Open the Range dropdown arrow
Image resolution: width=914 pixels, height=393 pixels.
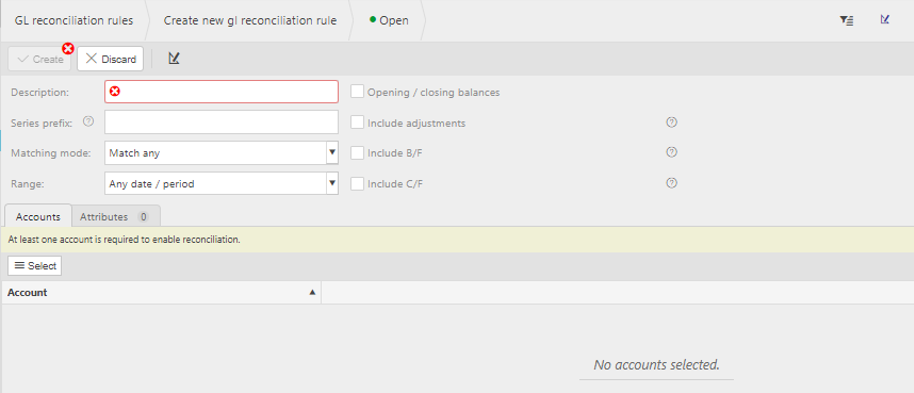coord(332,183)
